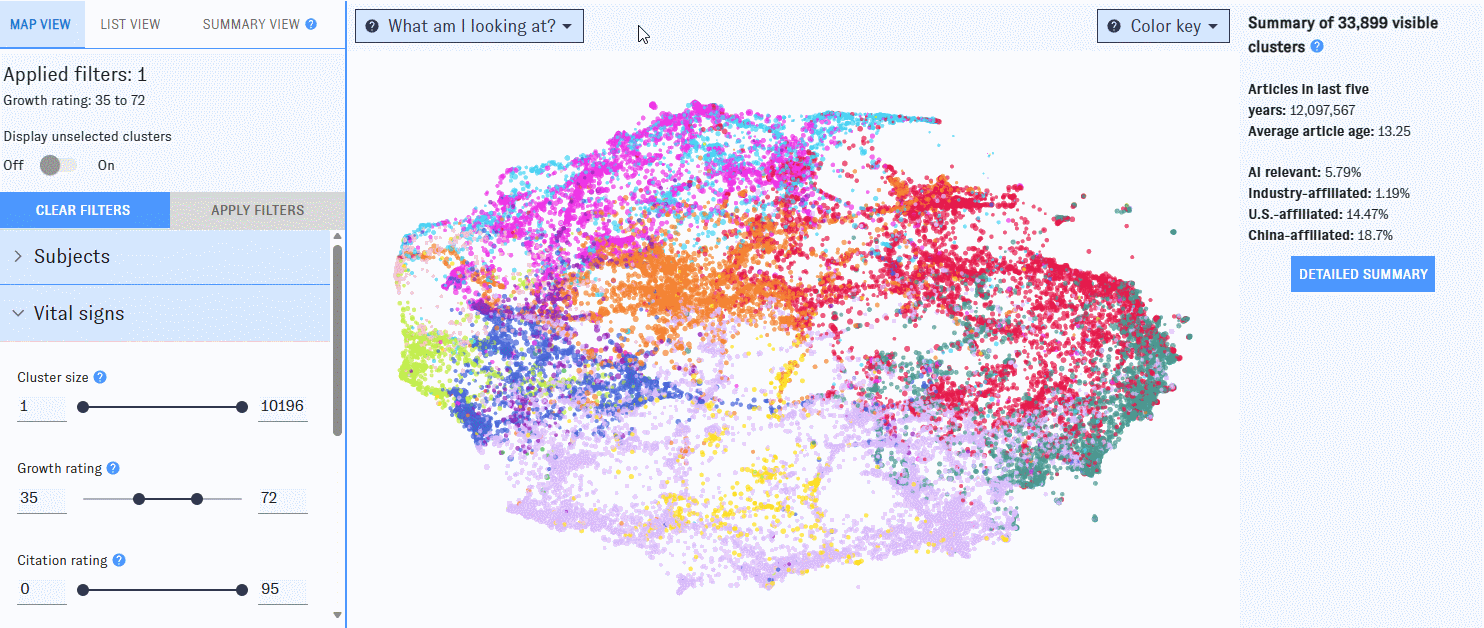Click the Cluster size minimum input field
The width and height of the screenshot is (1484, 628).
point(41,407)
